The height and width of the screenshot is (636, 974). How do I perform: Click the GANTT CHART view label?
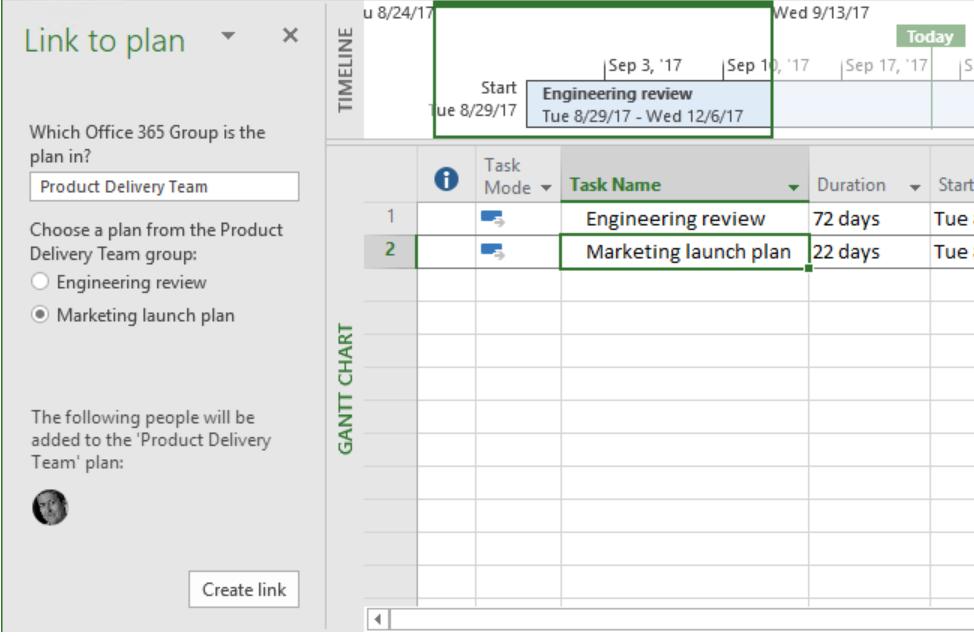coord(345,389)
